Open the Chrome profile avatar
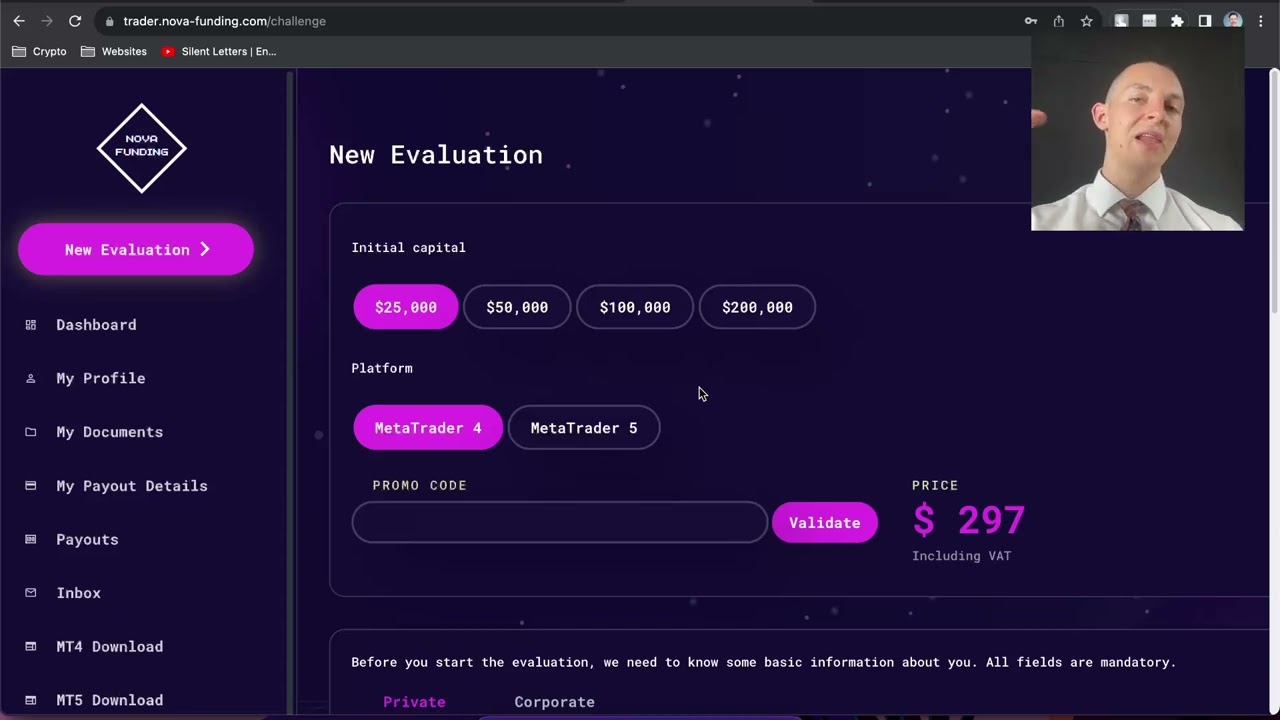Screen dimensions: 1280x720 1233,21
